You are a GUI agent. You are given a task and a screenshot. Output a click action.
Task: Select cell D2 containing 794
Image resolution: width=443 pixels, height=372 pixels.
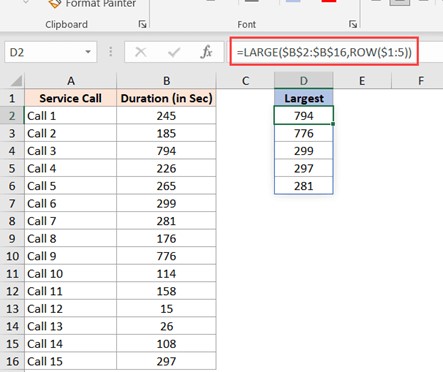(x=304, y=116)
